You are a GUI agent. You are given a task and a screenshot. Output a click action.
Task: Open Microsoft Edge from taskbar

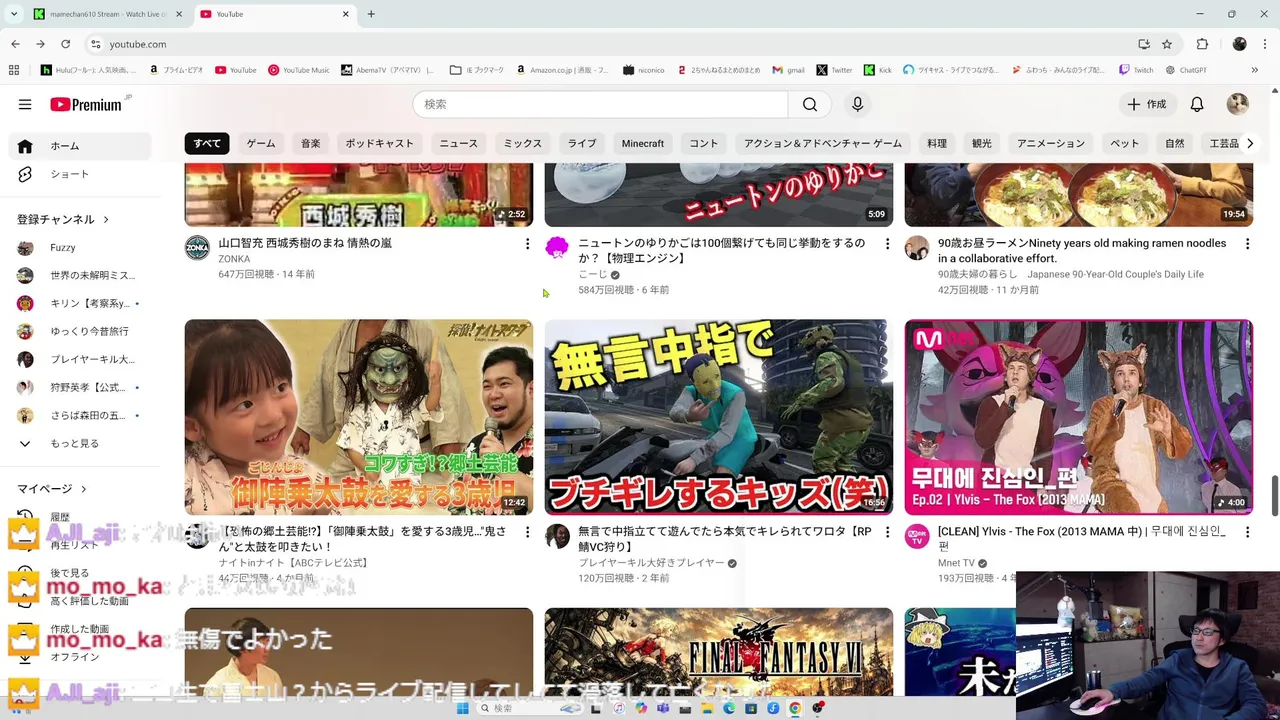pos(728,708)
